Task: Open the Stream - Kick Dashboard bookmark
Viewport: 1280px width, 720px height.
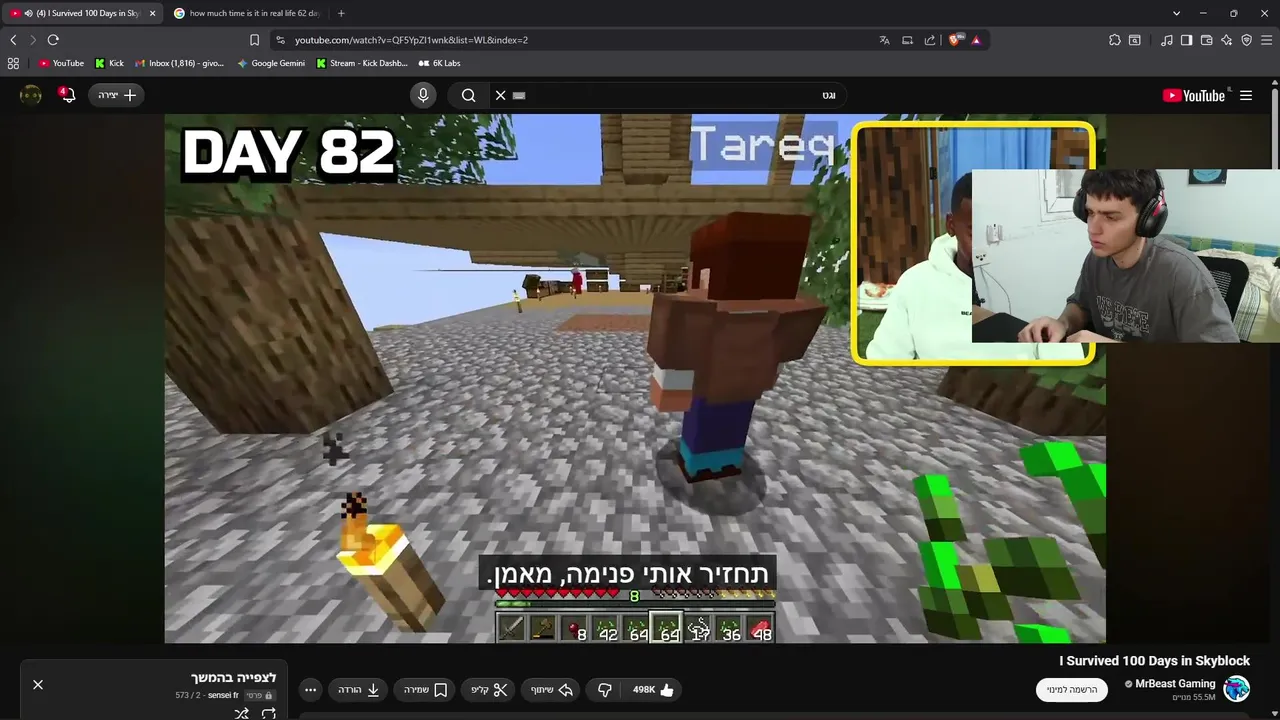Action: (x=362, y=63)
